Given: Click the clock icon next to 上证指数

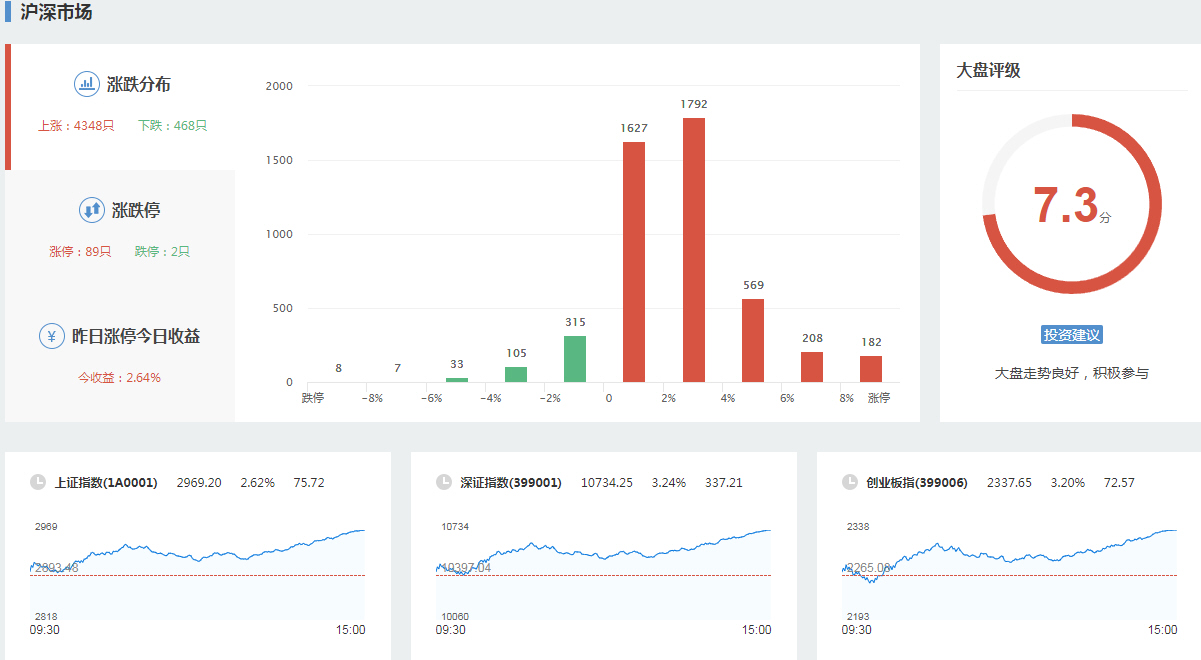Looking at the screenshot, I should click(x=38, y=482).
